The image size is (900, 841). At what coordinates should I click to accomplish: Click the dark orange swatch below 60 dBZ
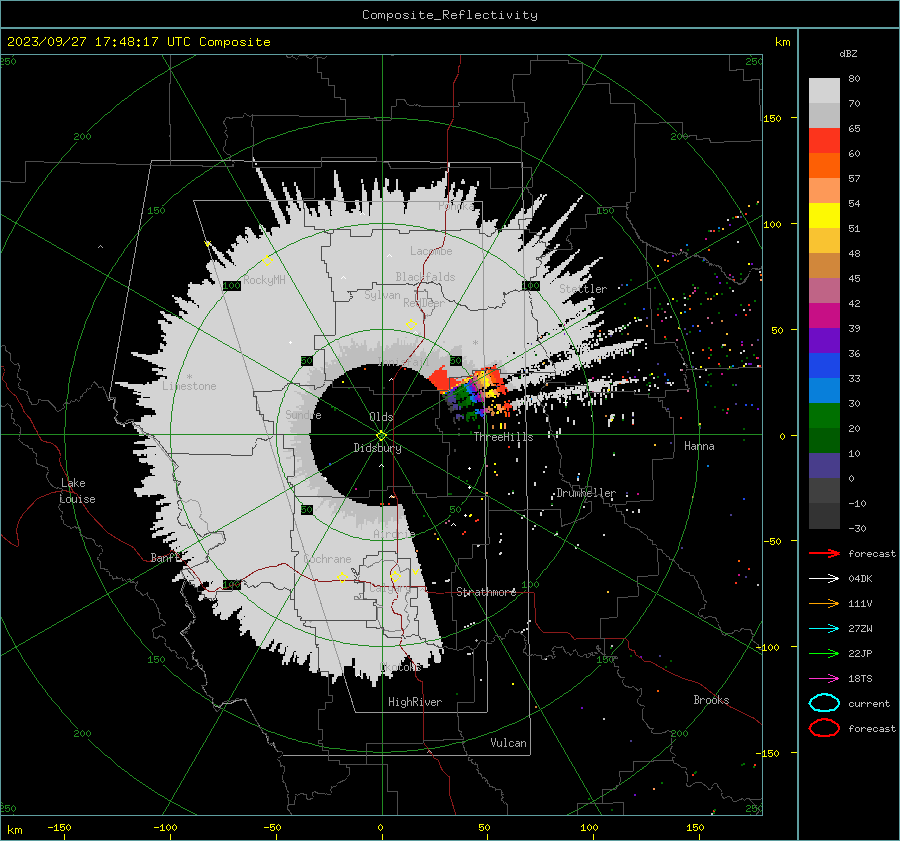pos(824,166)
